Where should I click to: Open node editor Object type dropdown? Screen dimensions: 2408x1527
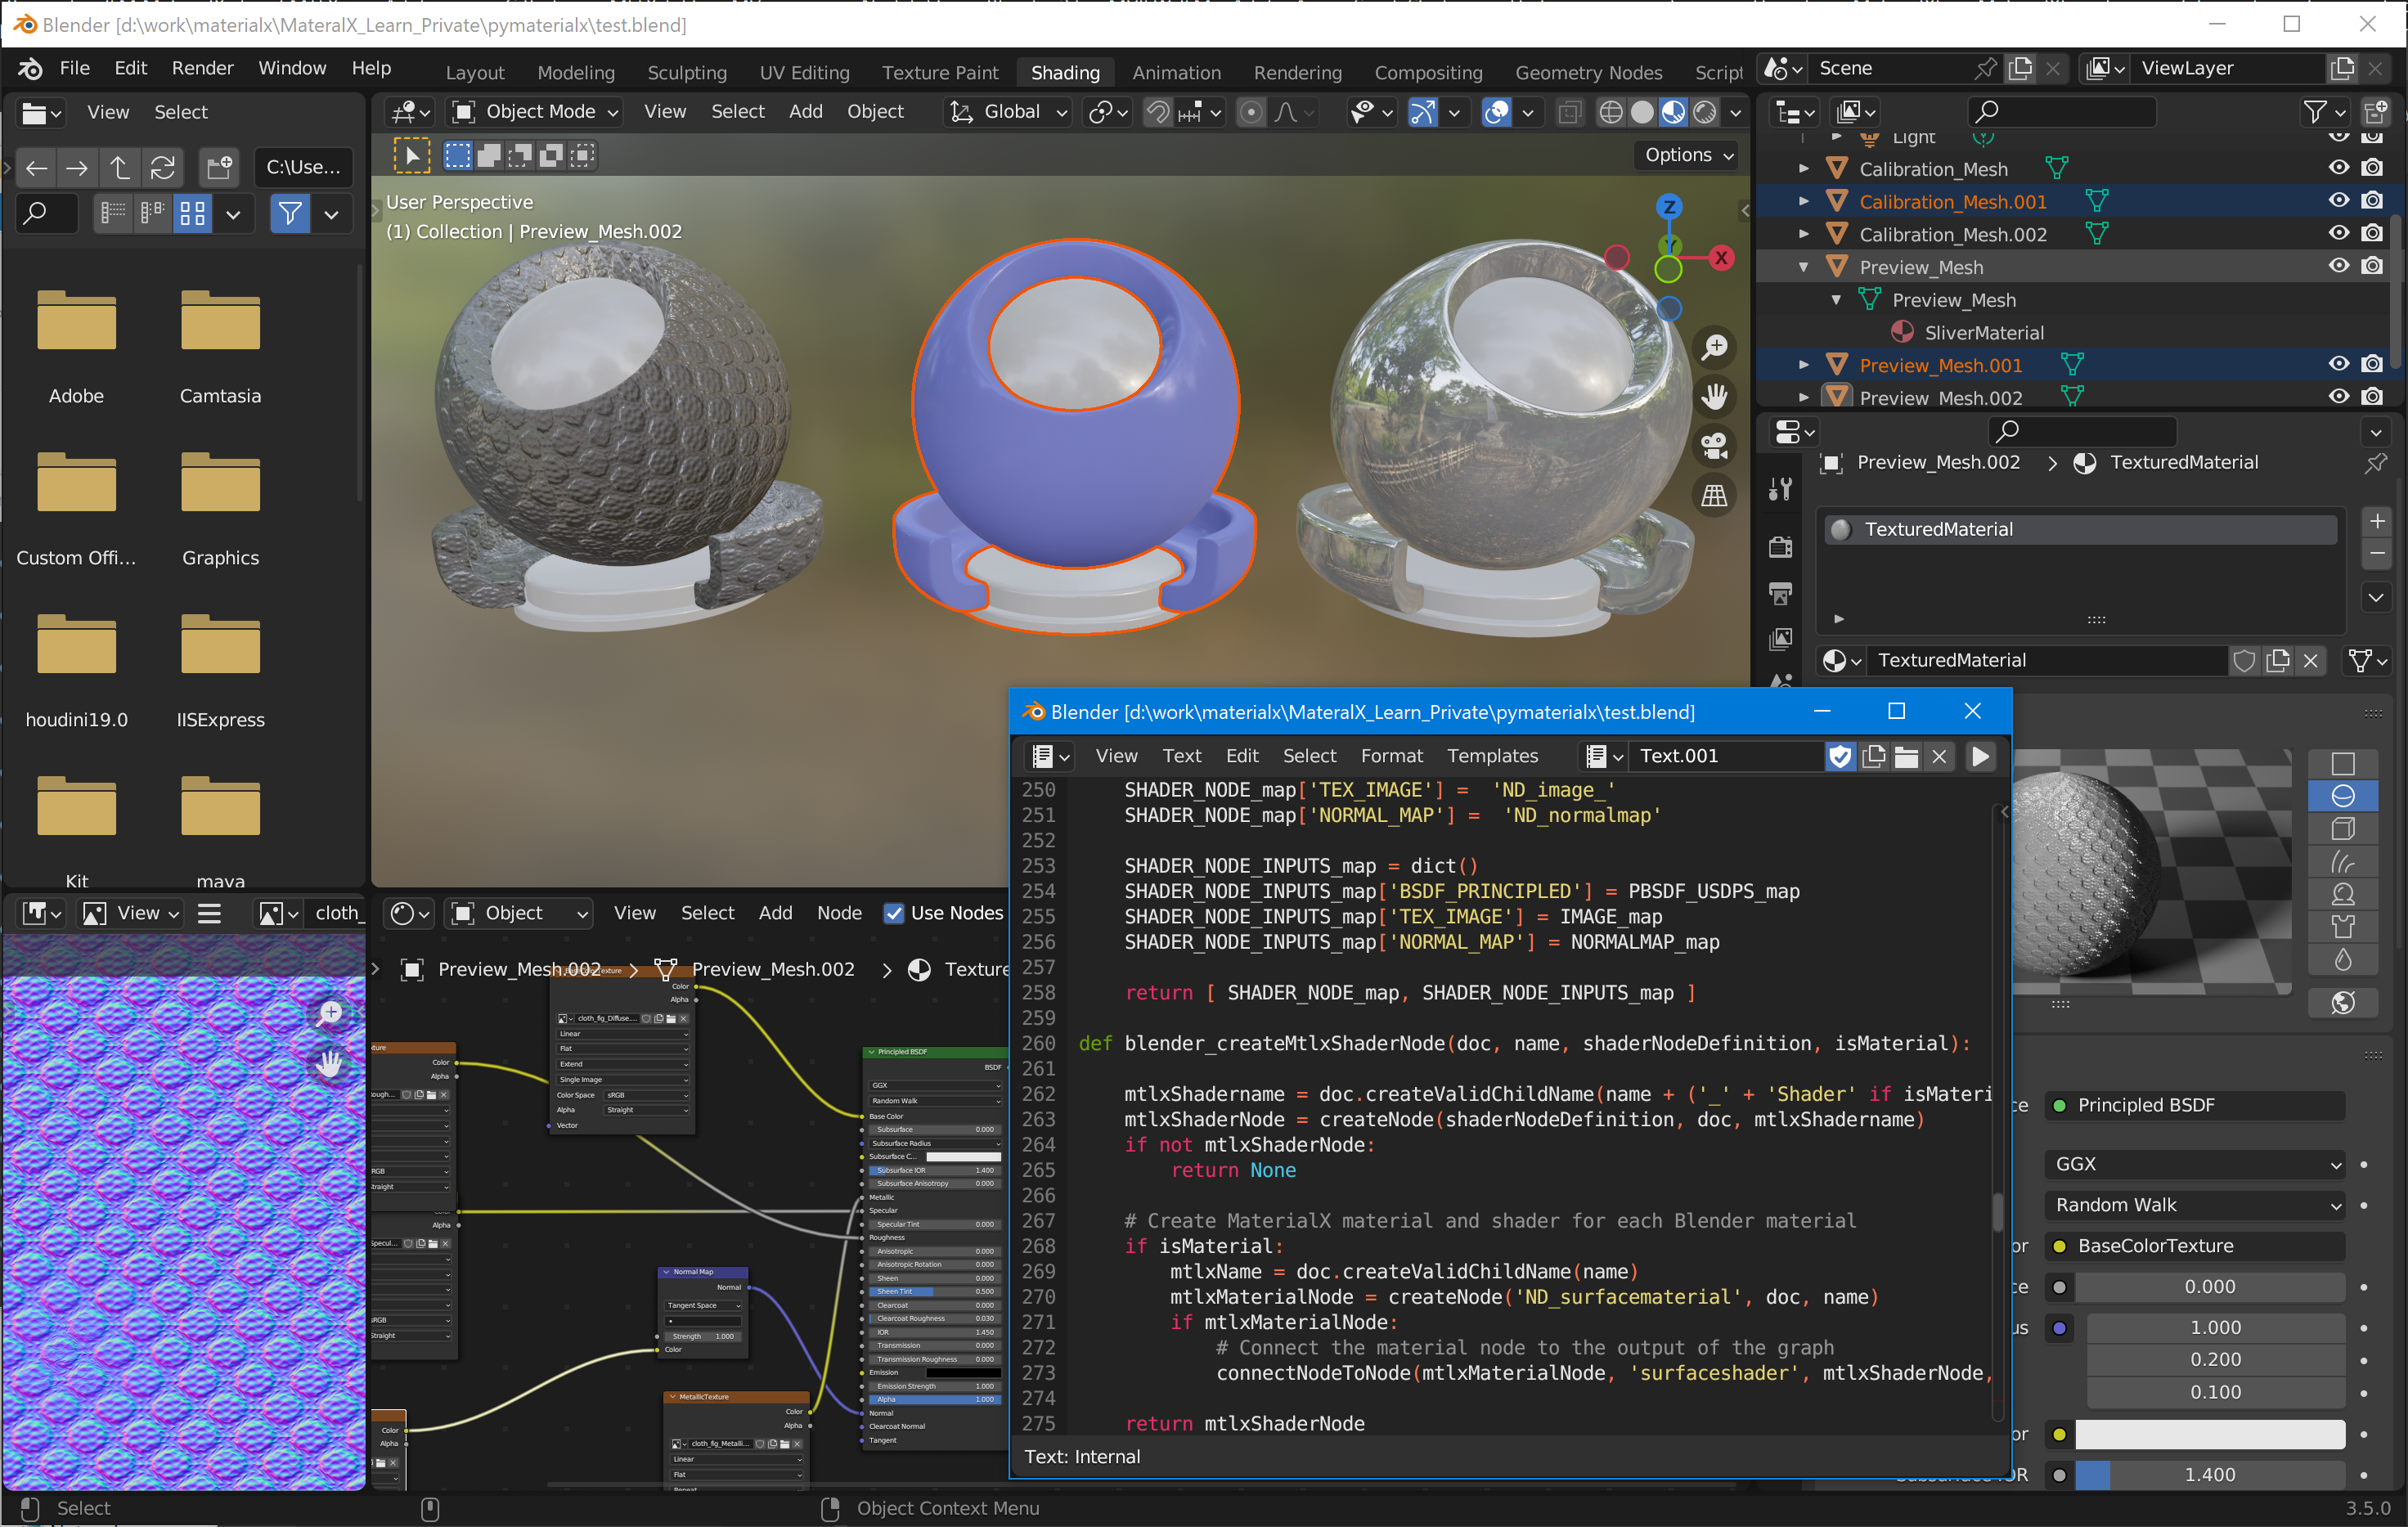coord(518,913)
